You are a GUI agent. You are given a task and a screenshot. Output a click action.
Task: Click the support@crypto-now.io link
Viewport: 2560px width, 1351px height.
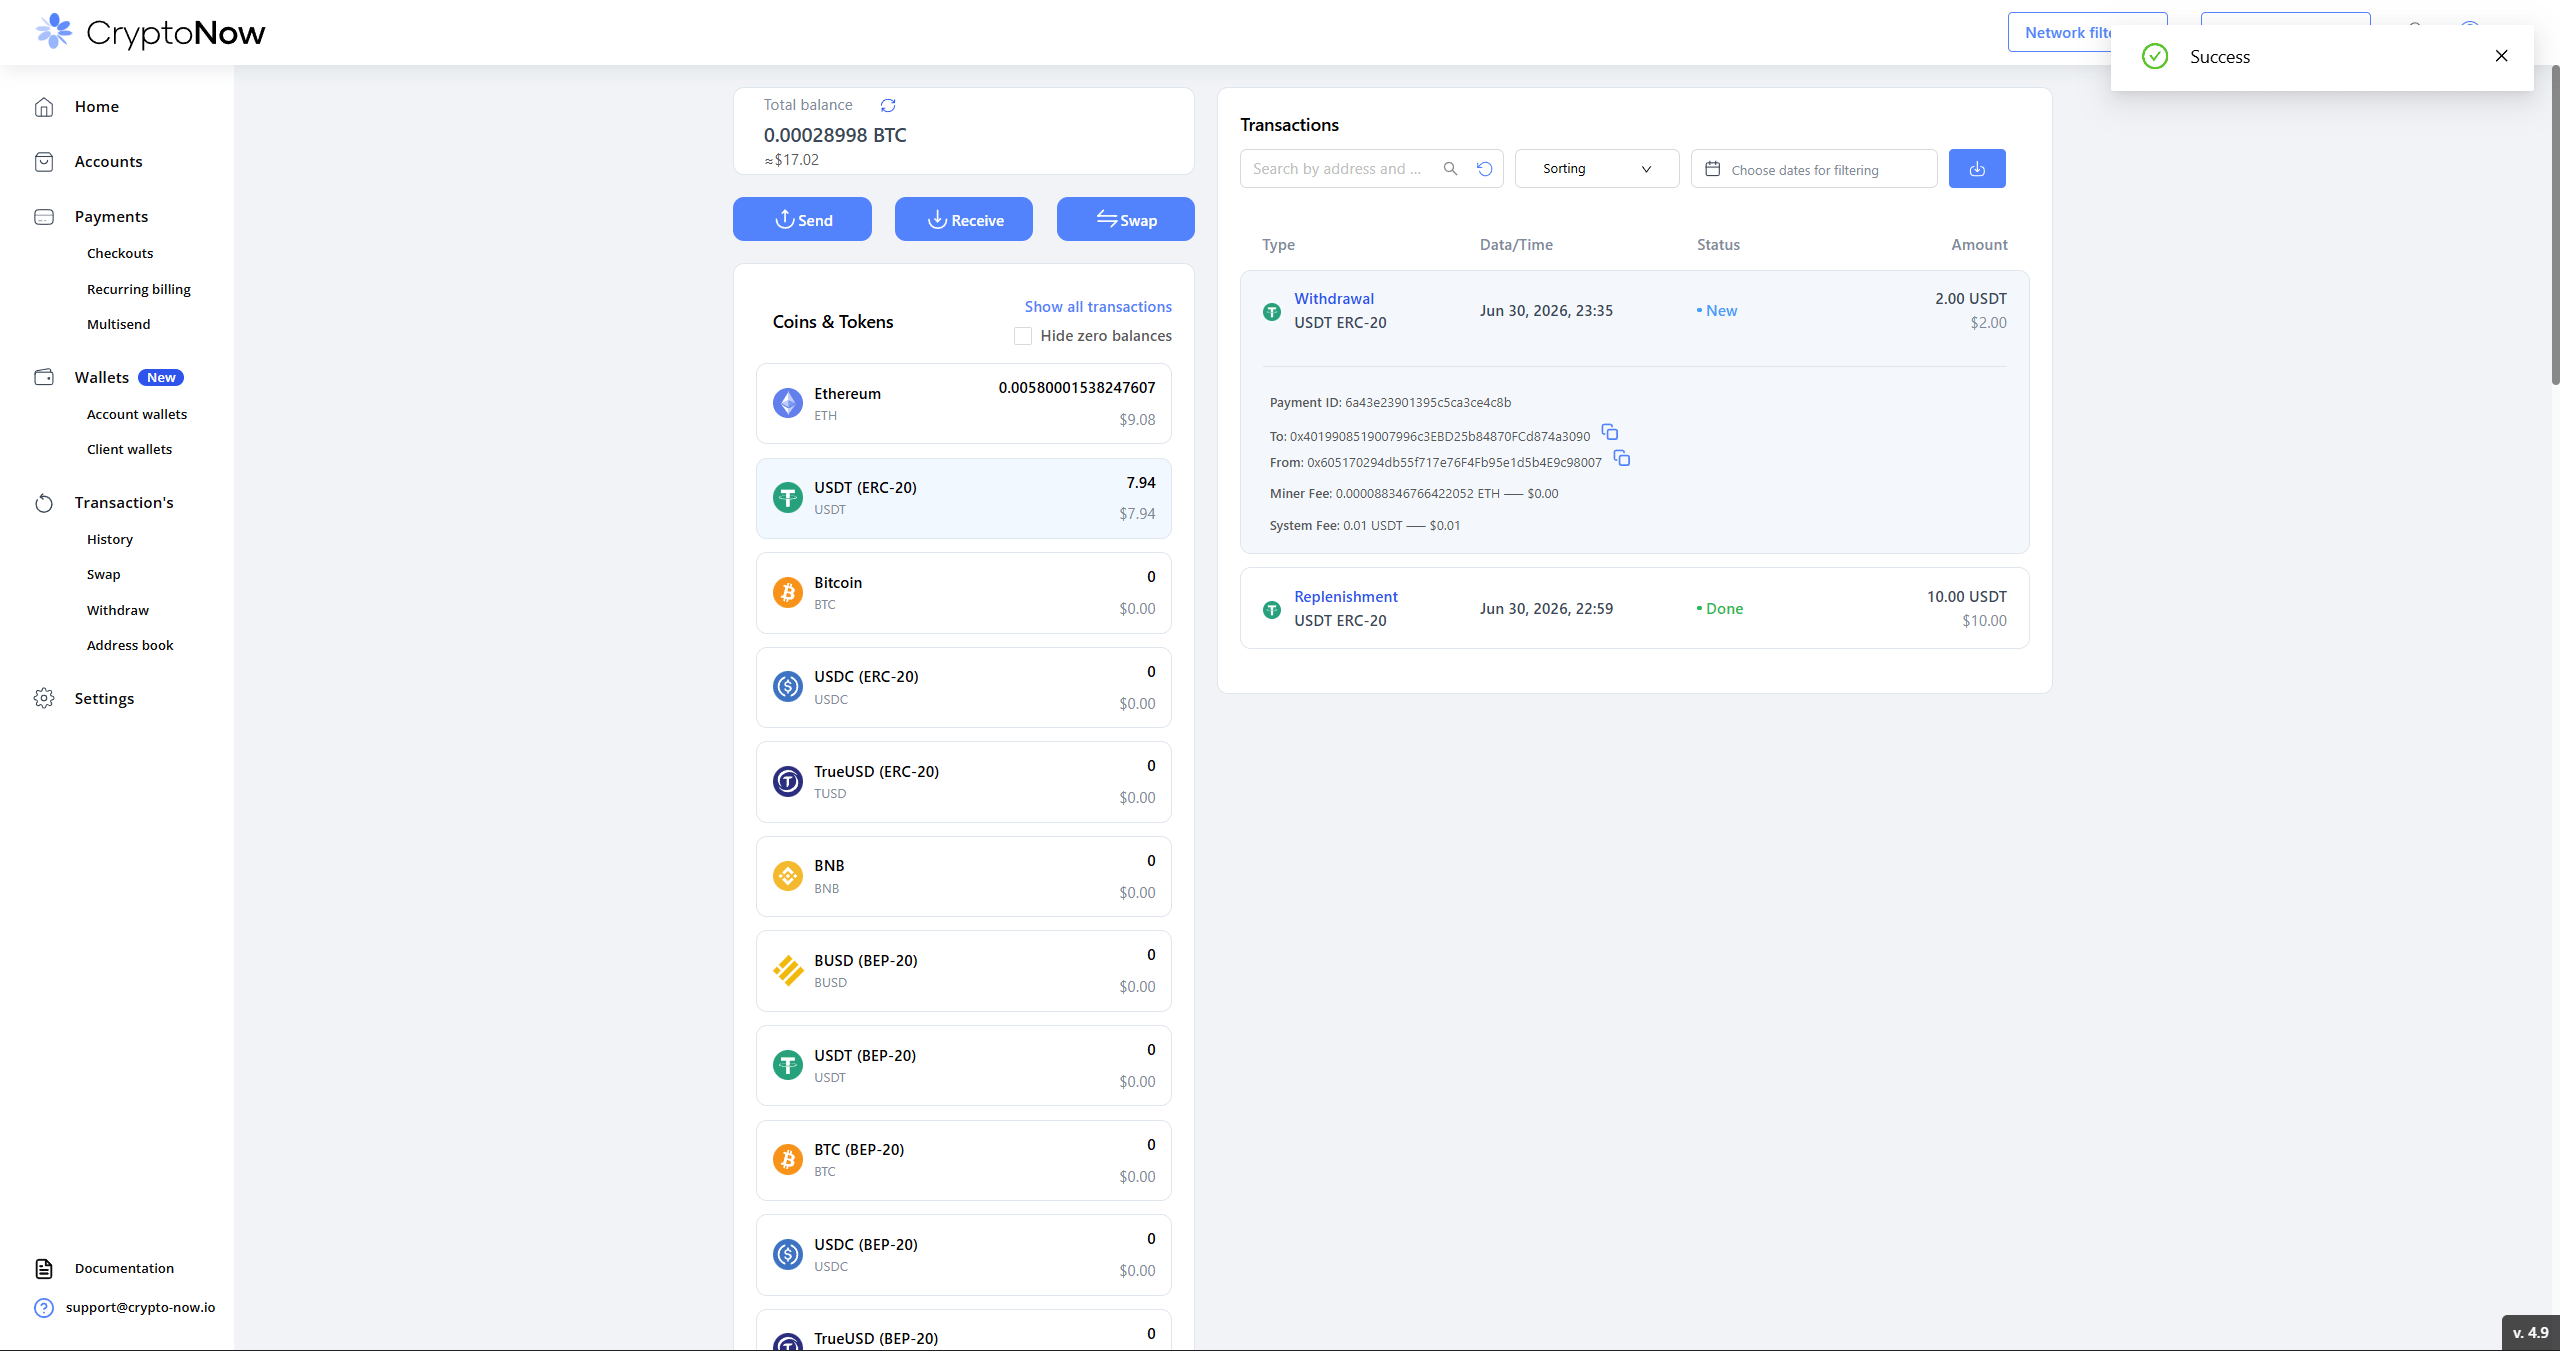point(141,1308)
